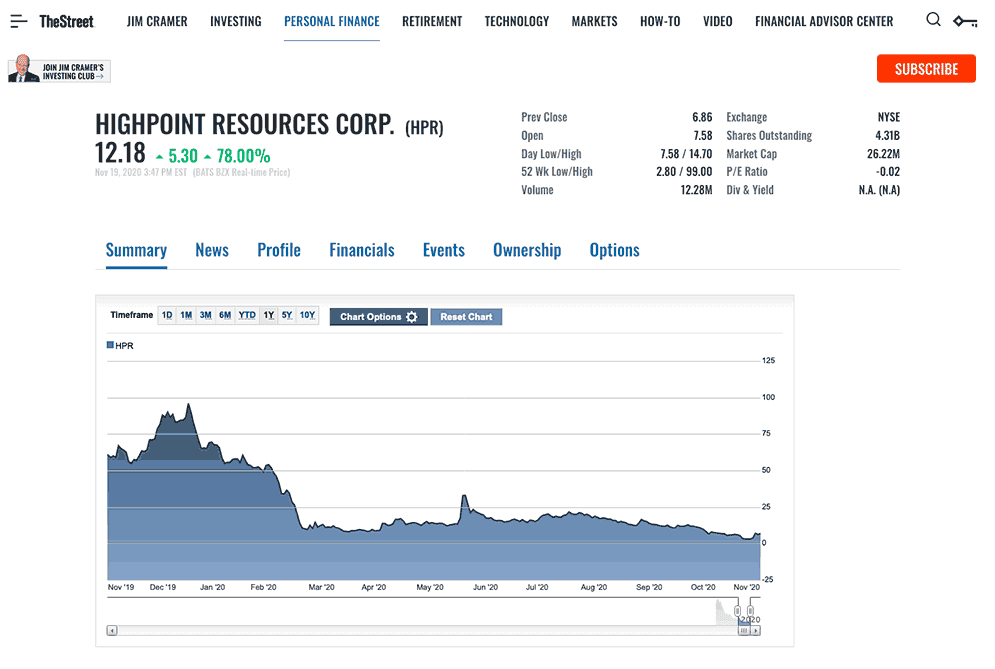The width and height of the screenshot is (995, 669).
Task: Set chart timeframe to 5Y
Action: [287, 315]
